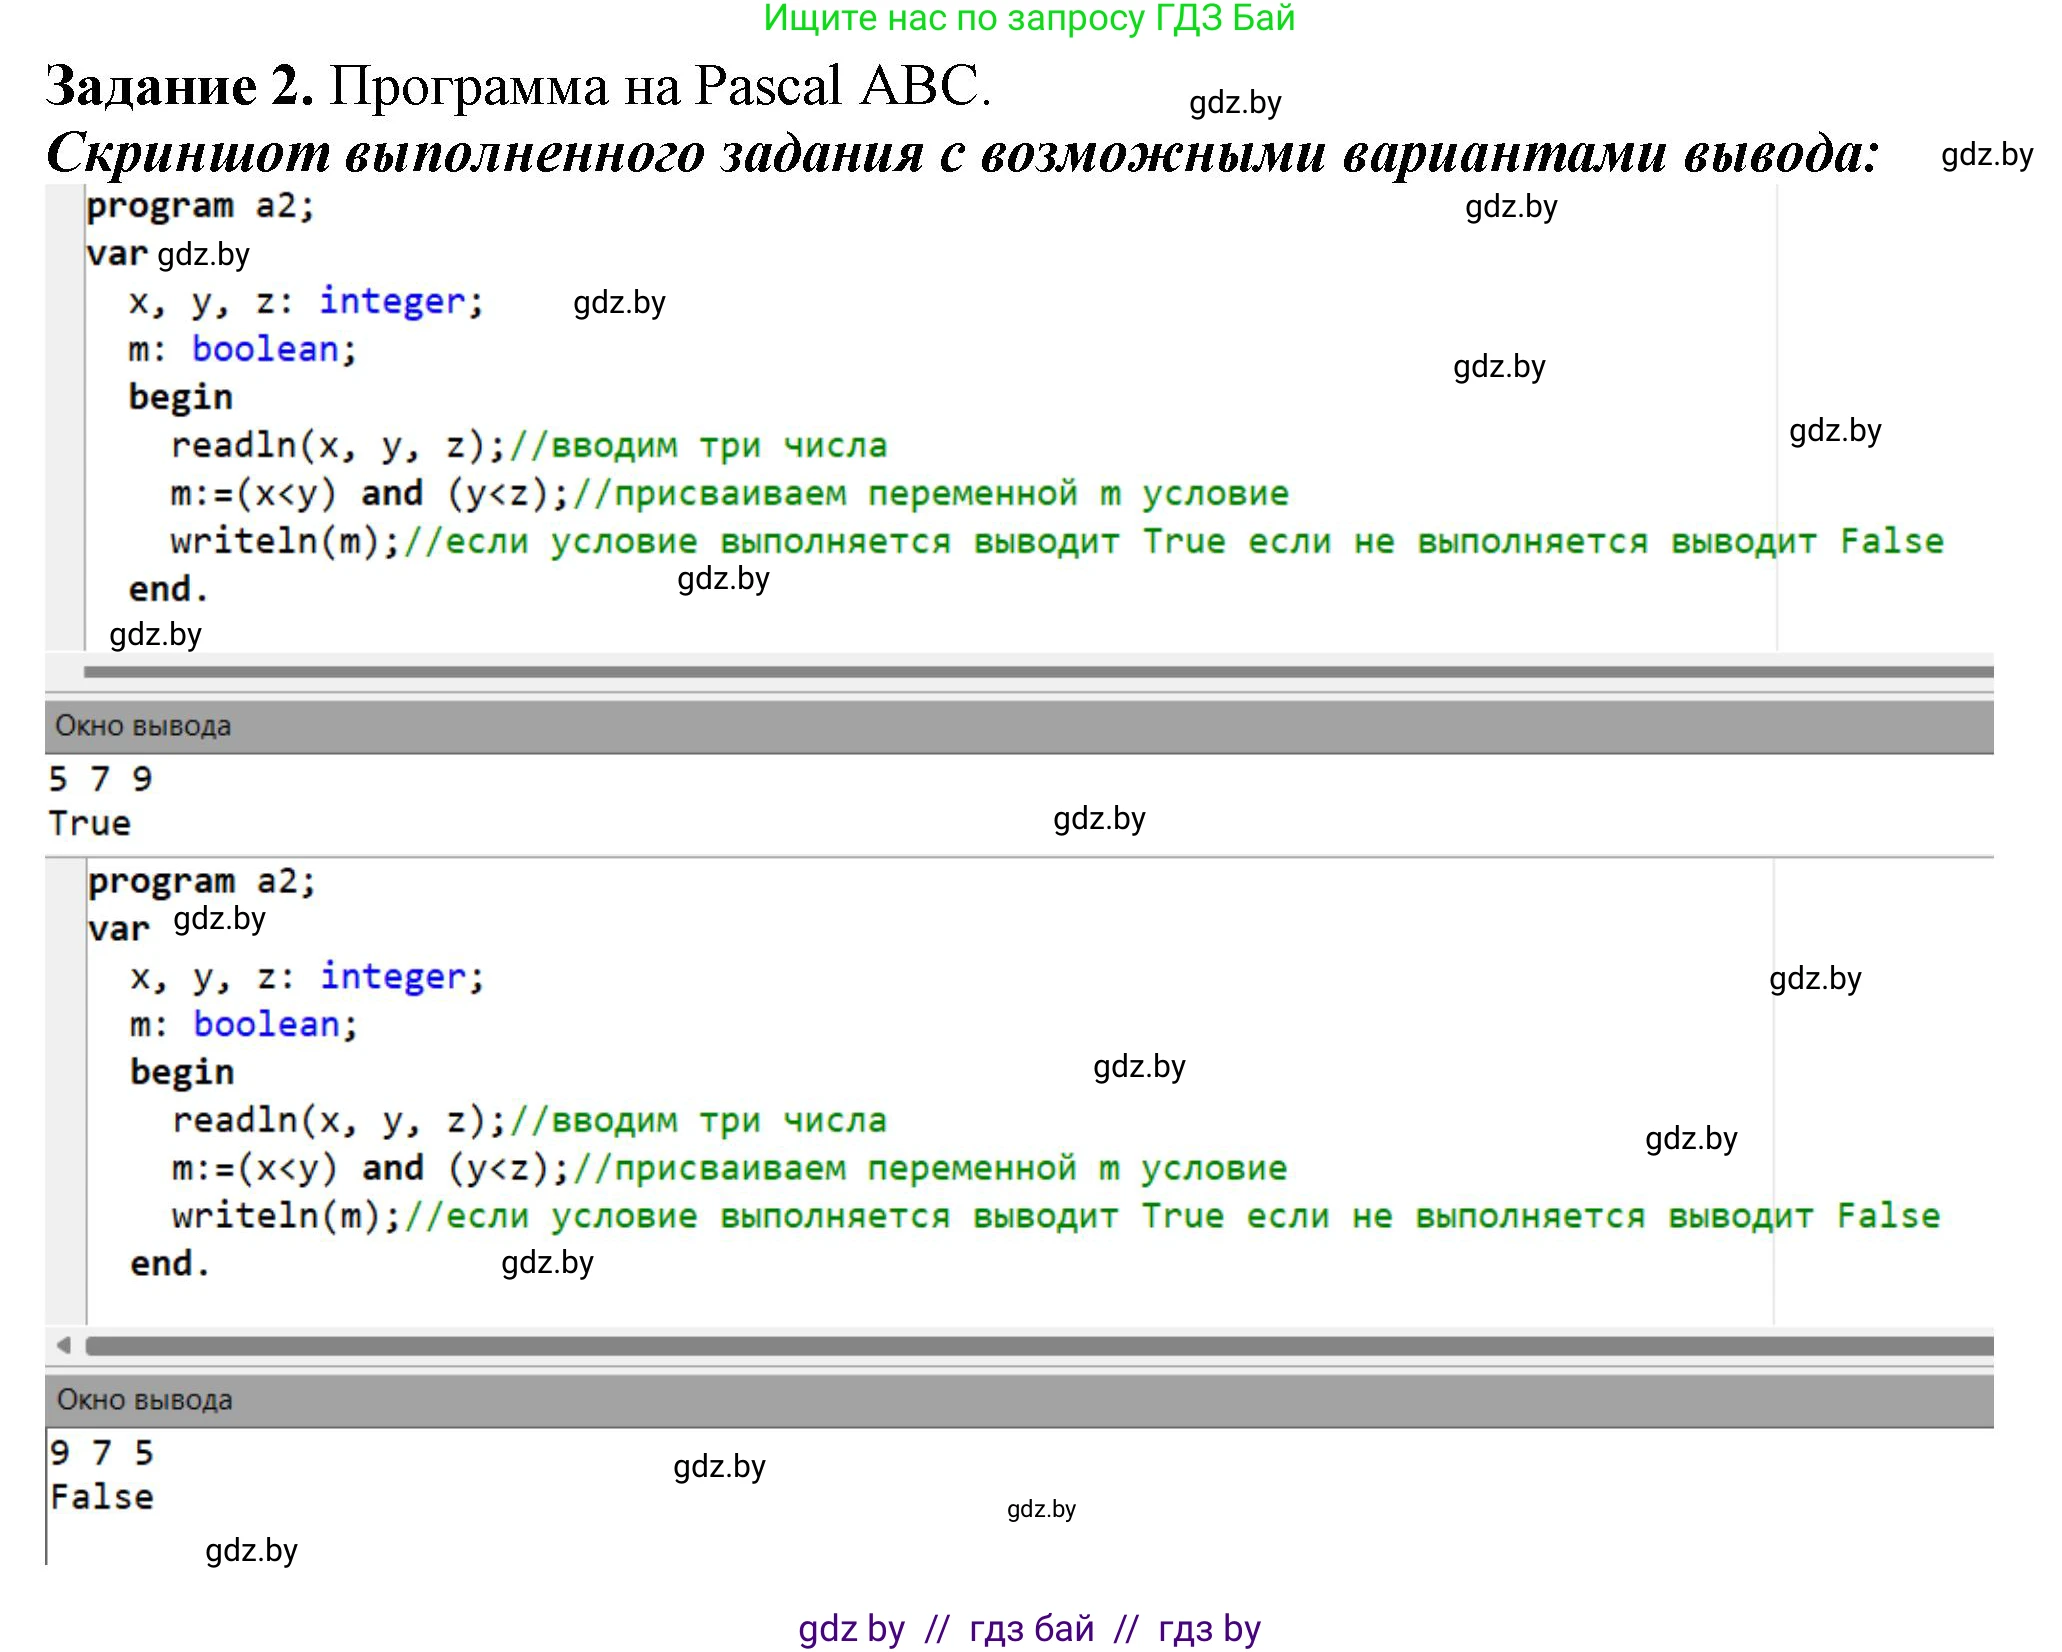The height and width of the screenshot is (1652, 2062).
Task: Select the and operator in condition
Action: pyautogui.click(x=394, y=492)
